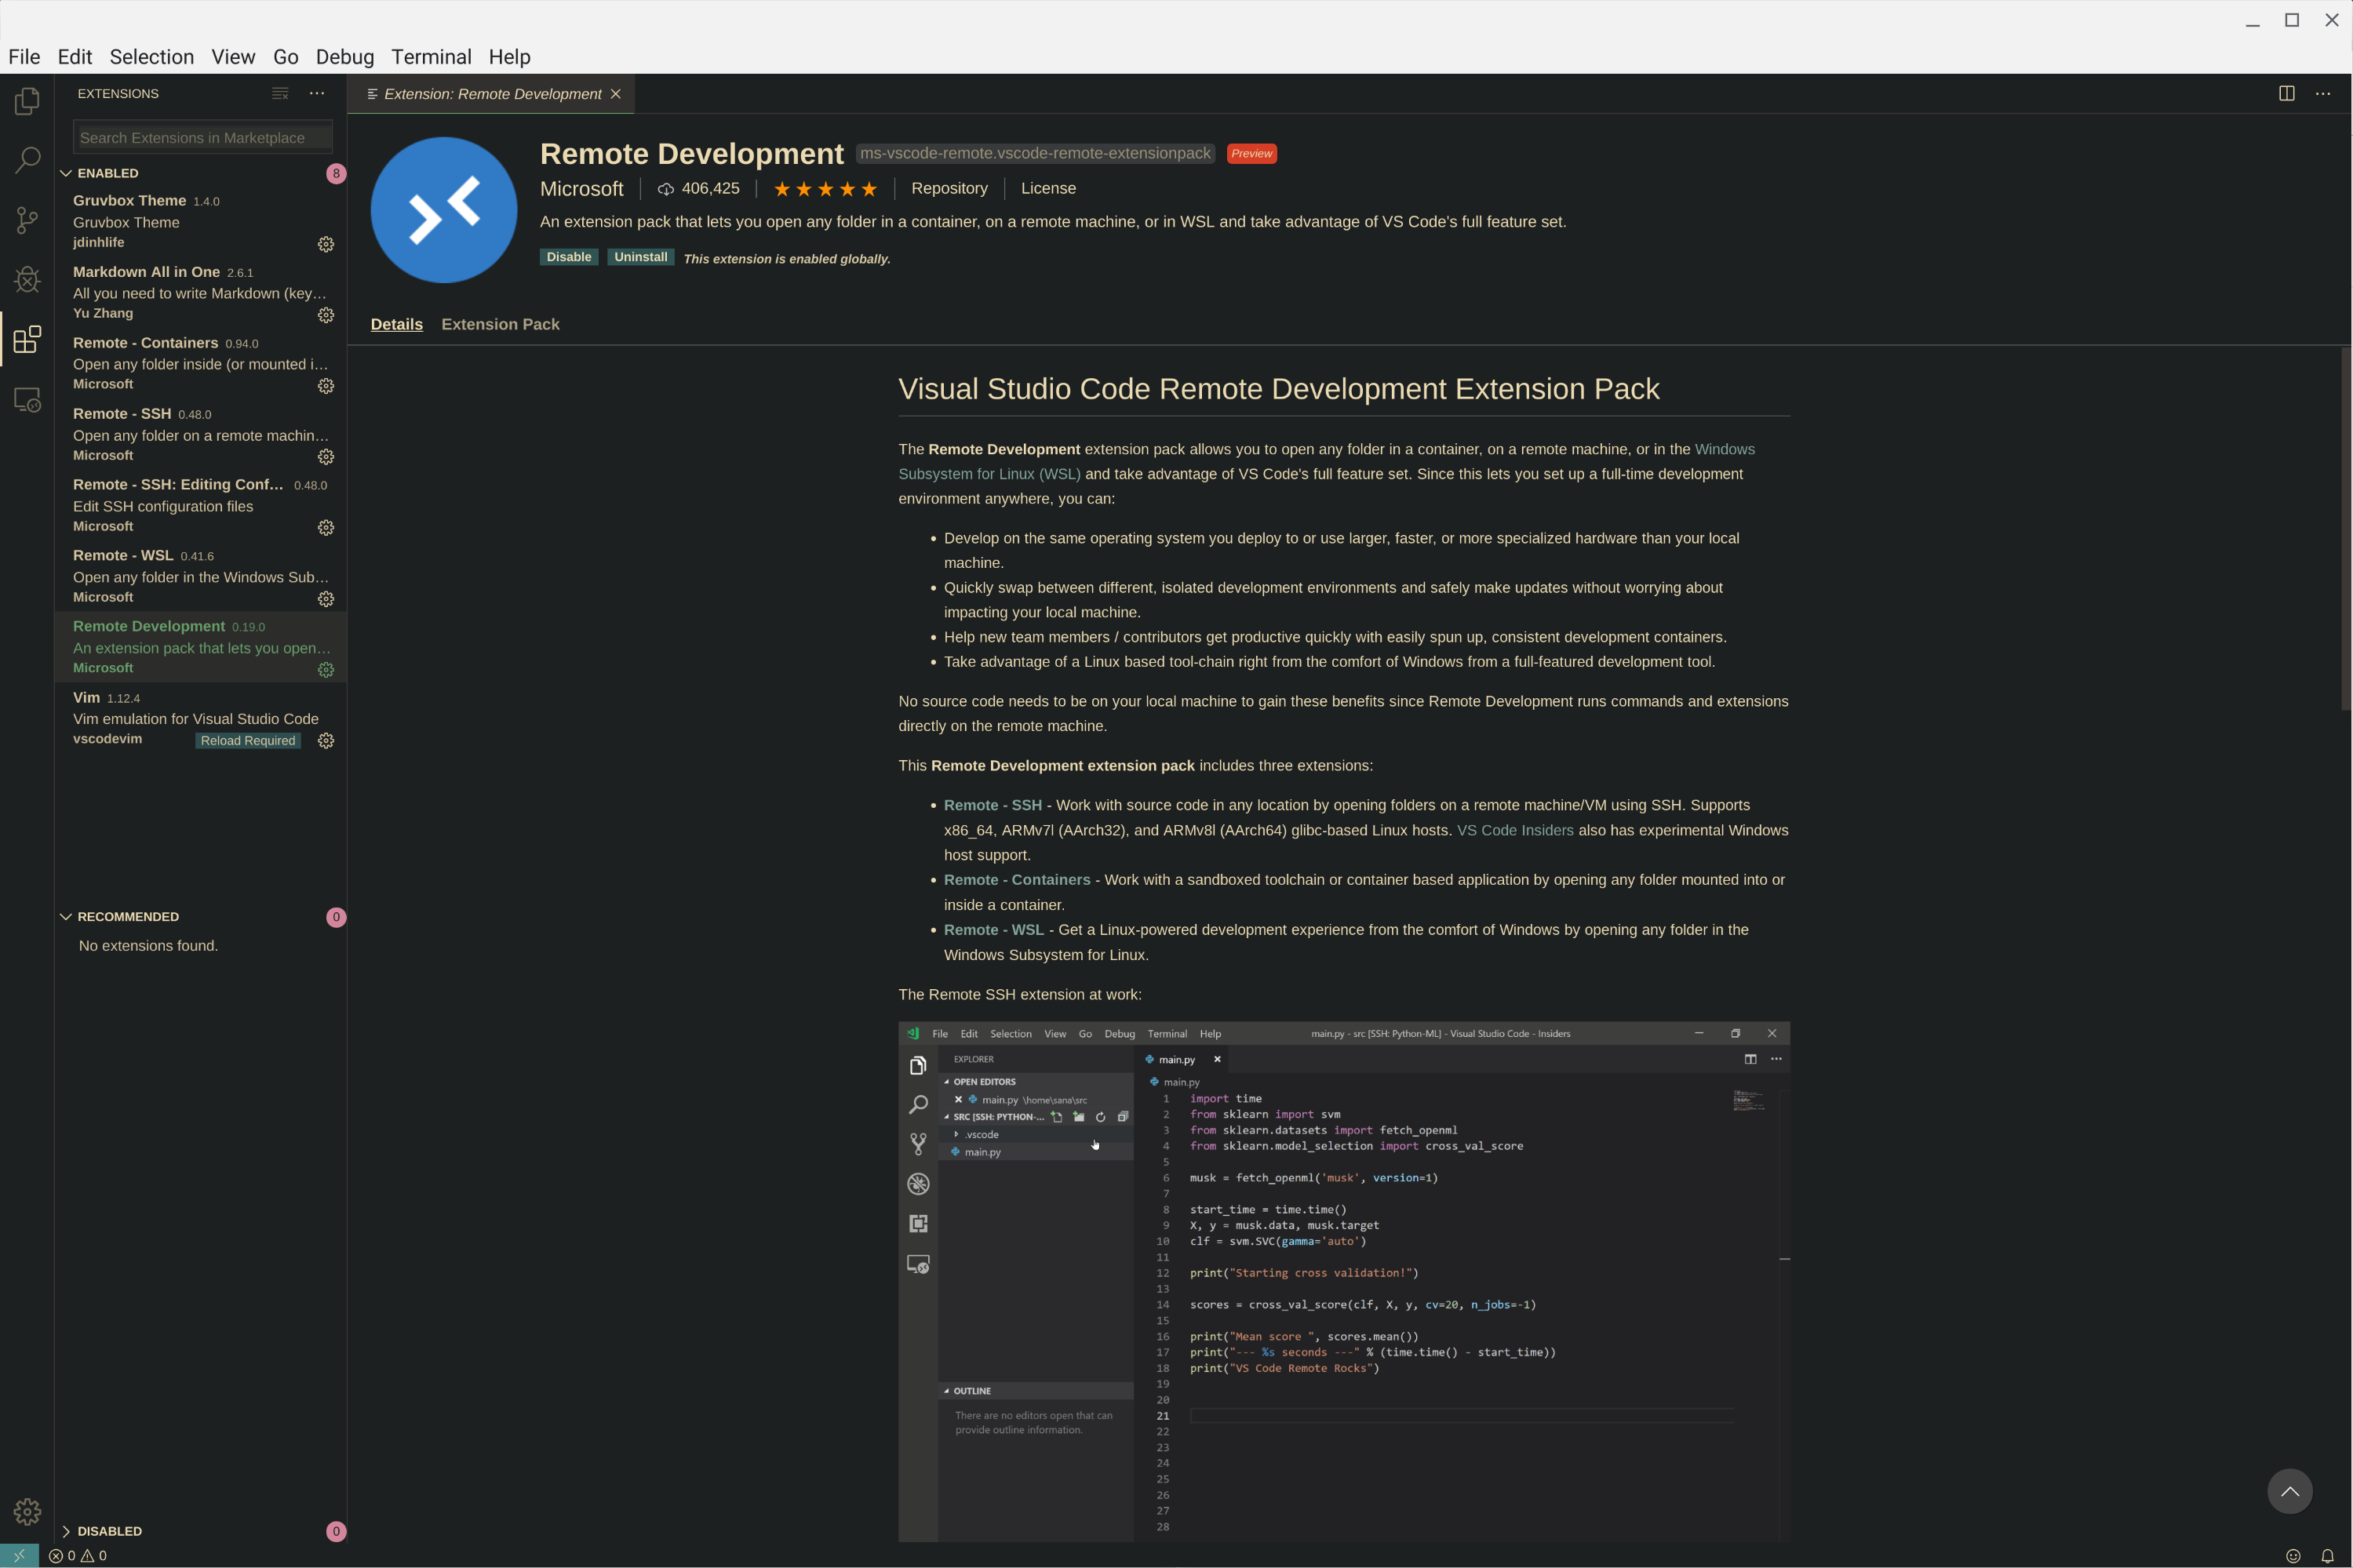Open notifications via the bell icon

[x=2327, y=1556]
